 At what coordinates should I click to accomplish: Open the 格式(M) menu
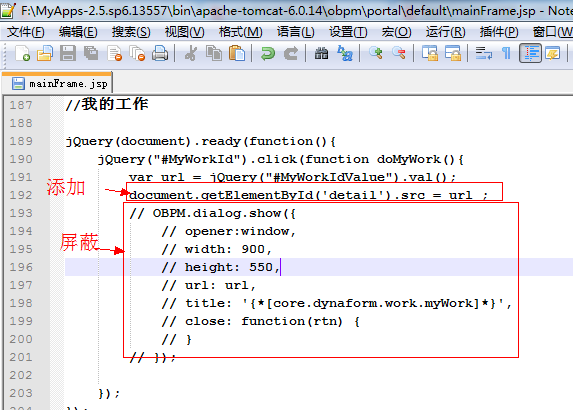point(240,32)
